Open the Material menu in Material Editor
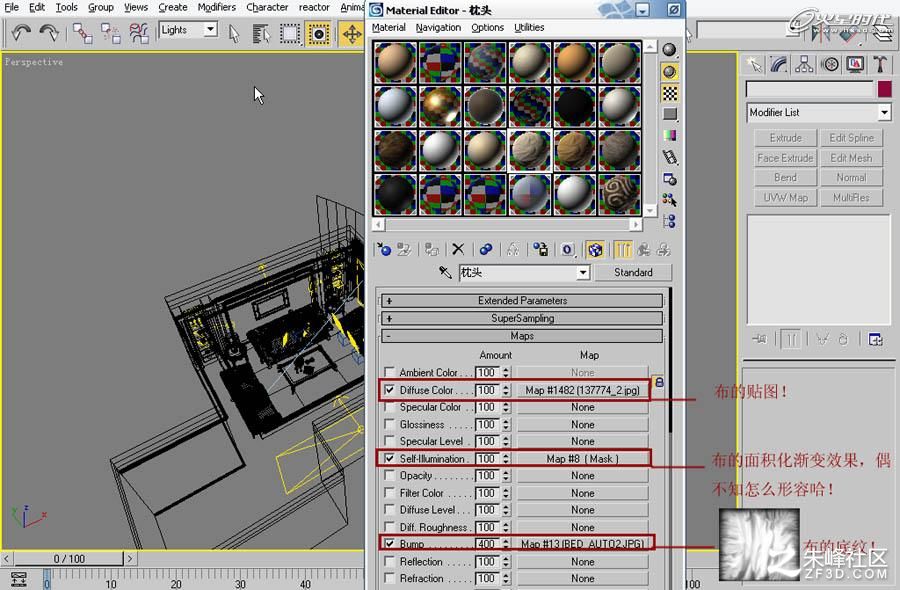The image size is (900, 590). 389,28
